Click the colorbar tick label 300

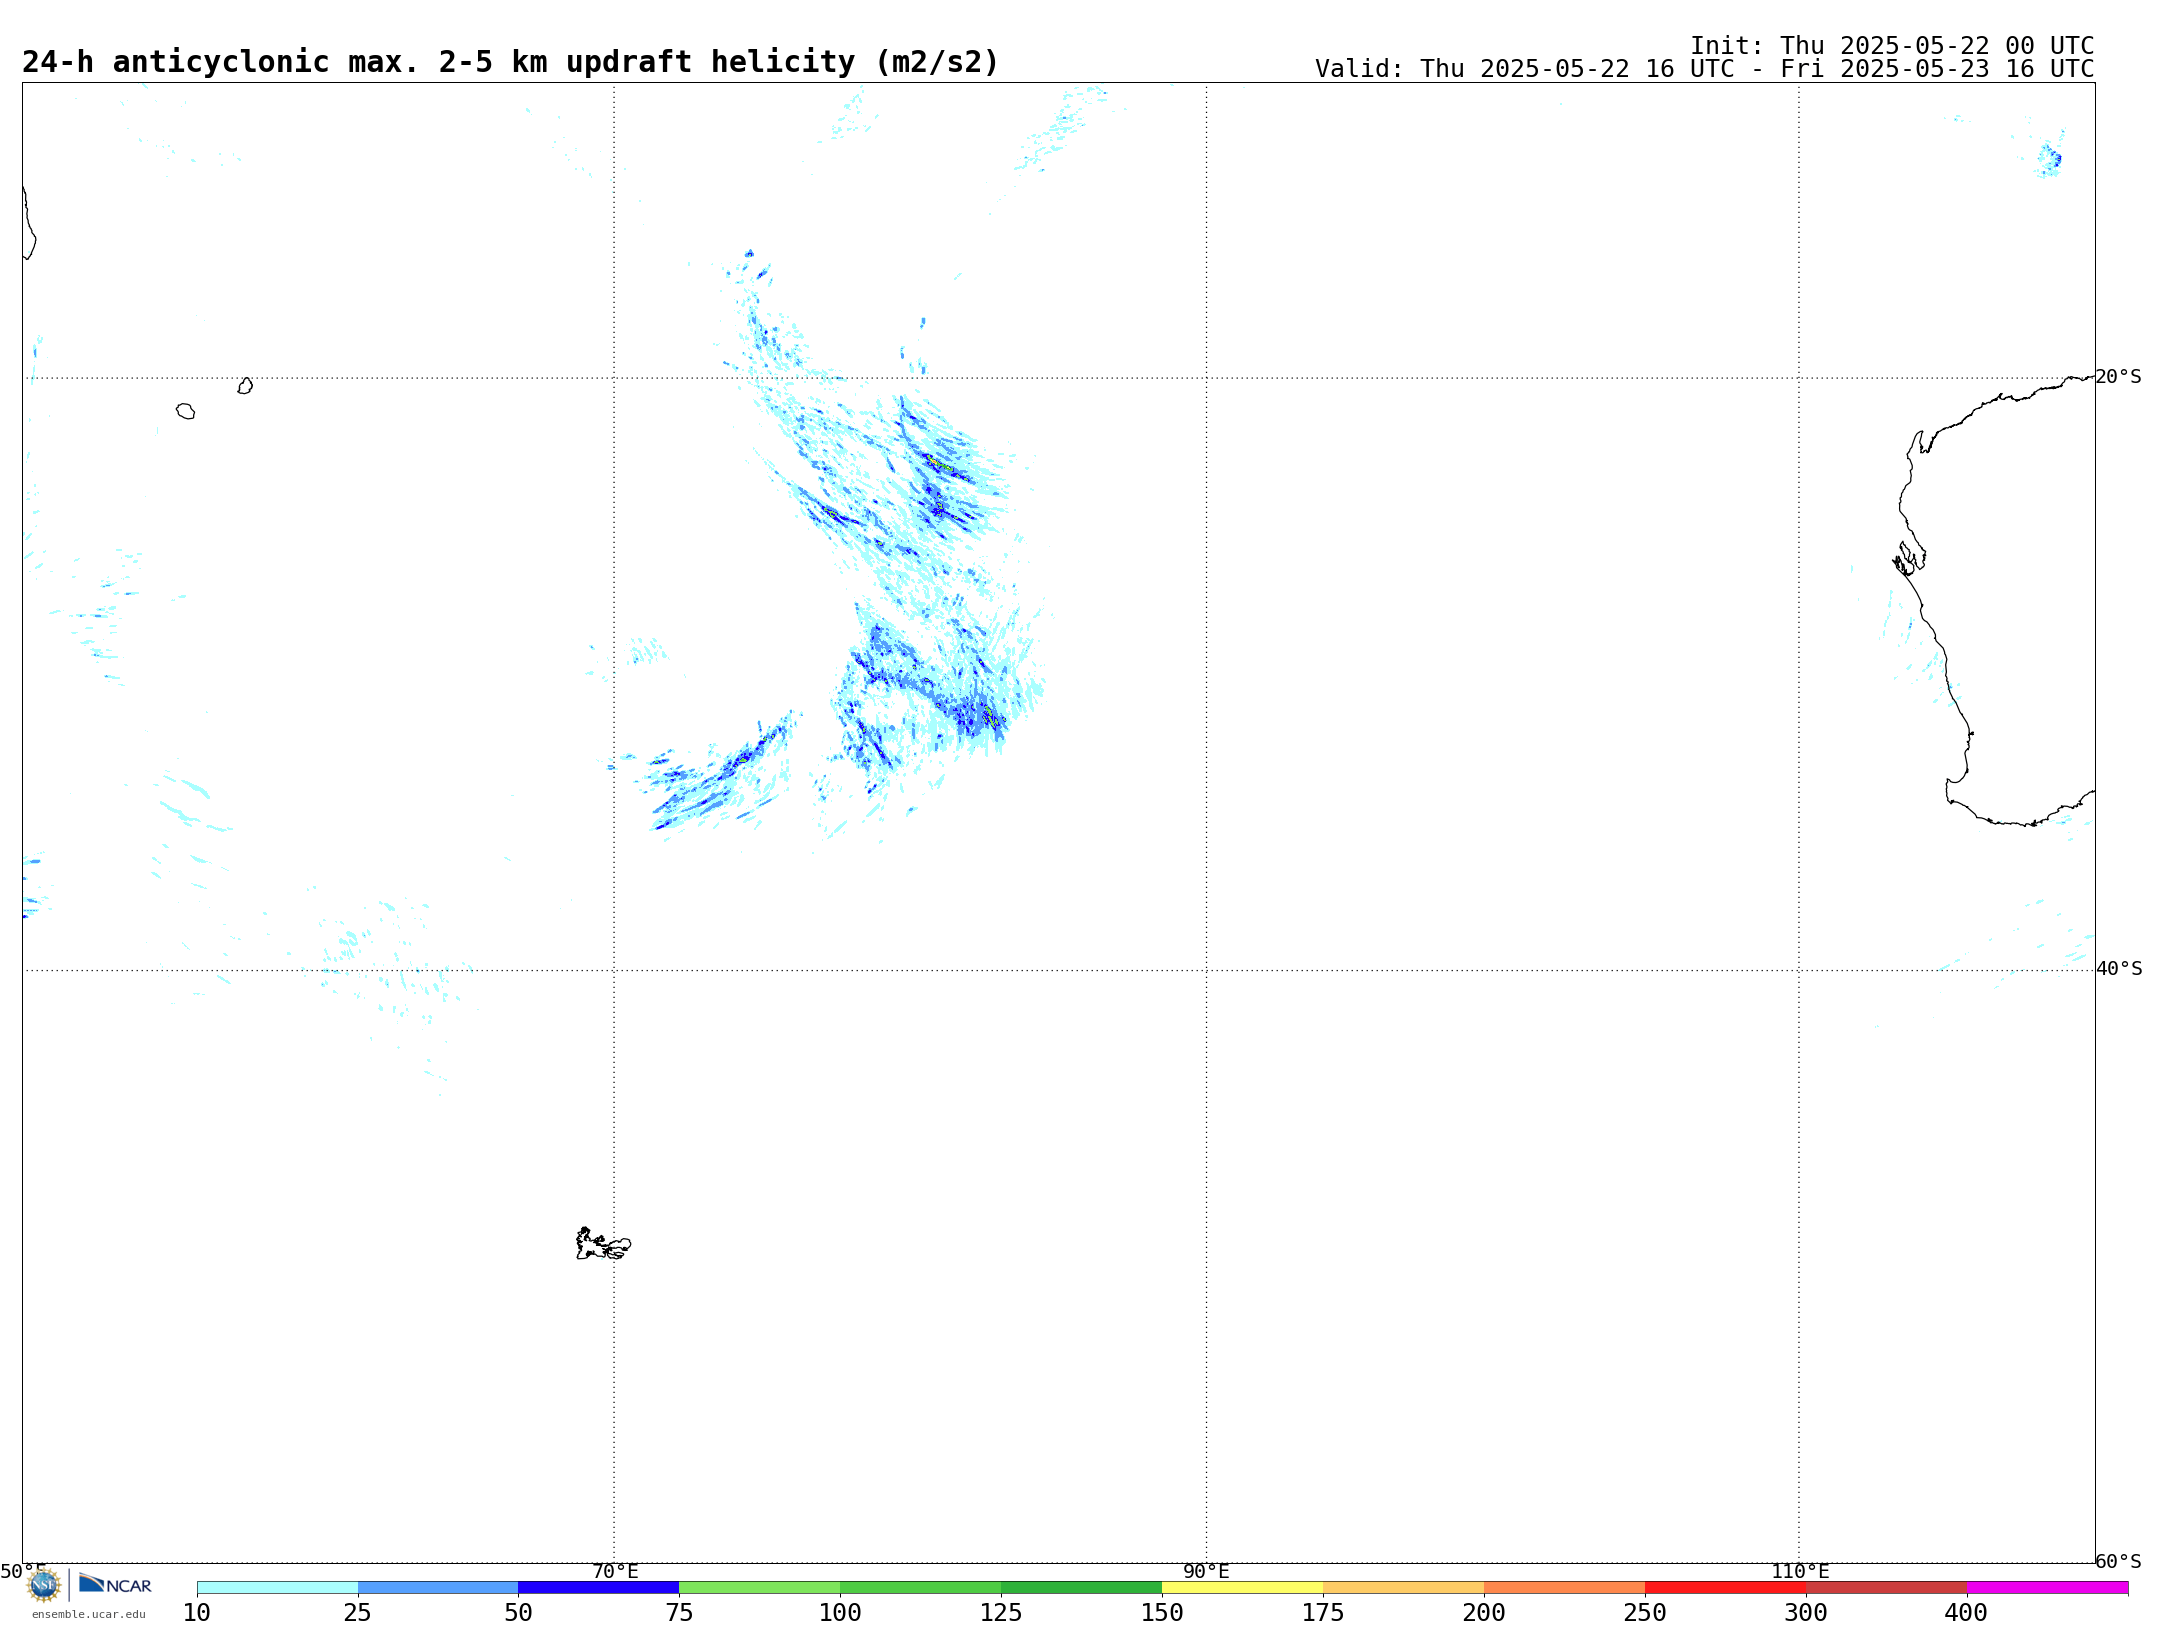tap(1806, 1613)
